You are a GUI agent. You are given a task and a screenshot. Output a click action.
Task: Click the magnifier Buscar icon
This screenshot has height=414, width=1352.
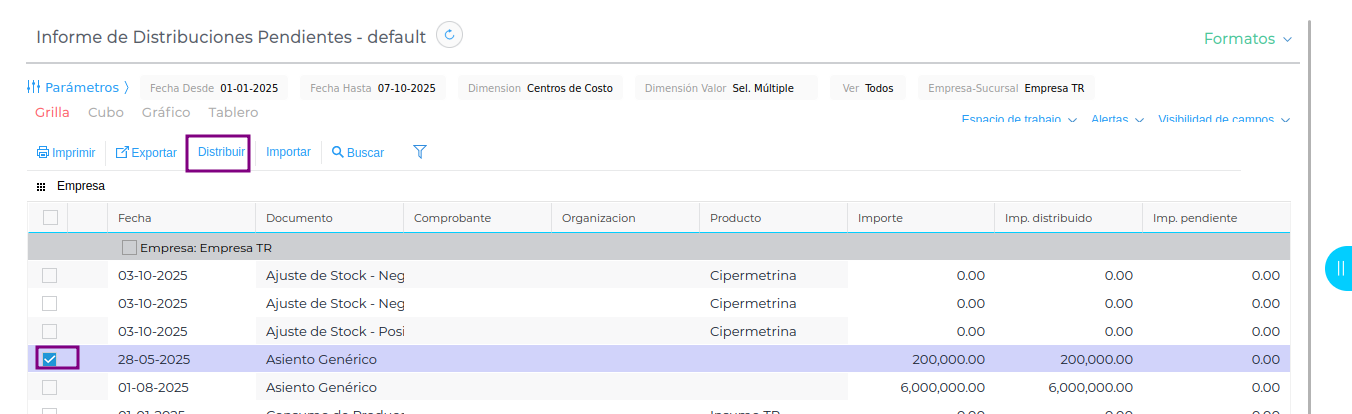click(x=338, y=153)
